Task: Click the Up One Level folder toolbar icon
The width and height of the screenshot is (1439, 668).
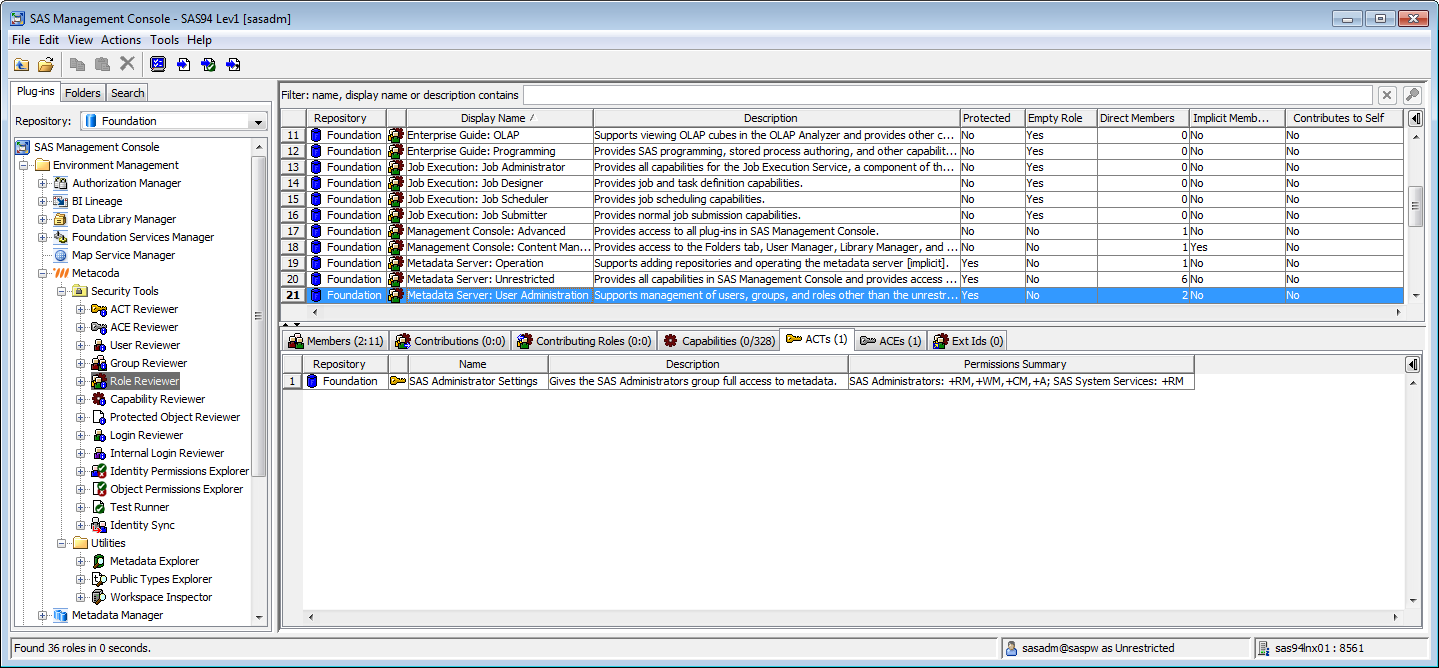Action: tap(21, 64)
